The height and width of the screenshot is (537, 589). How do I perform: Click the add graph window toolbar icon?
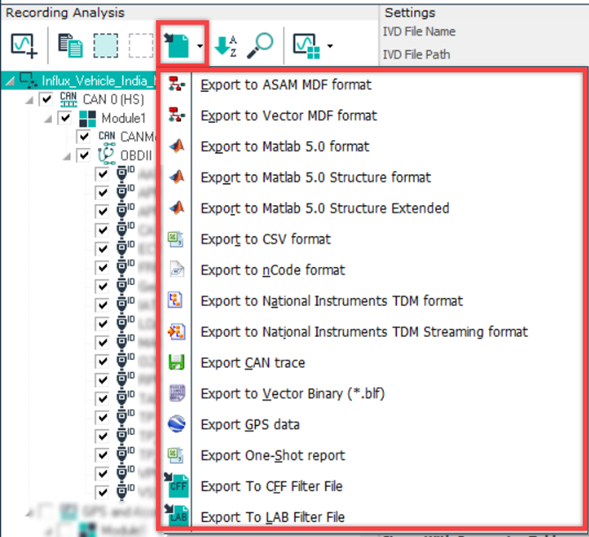[x=24, y=45]
